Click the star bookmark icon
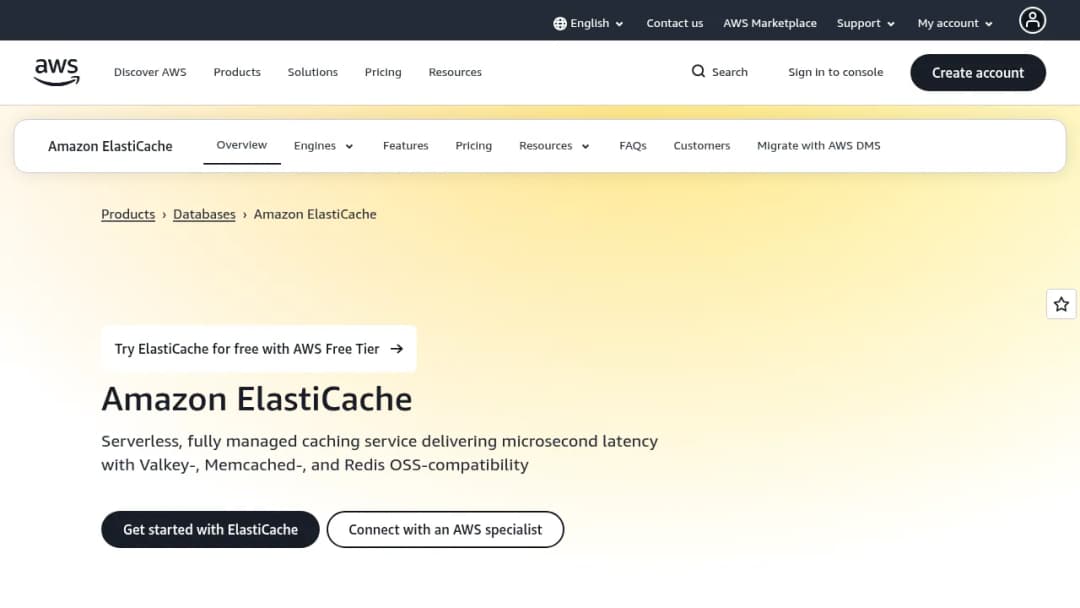 point(1061,304)
